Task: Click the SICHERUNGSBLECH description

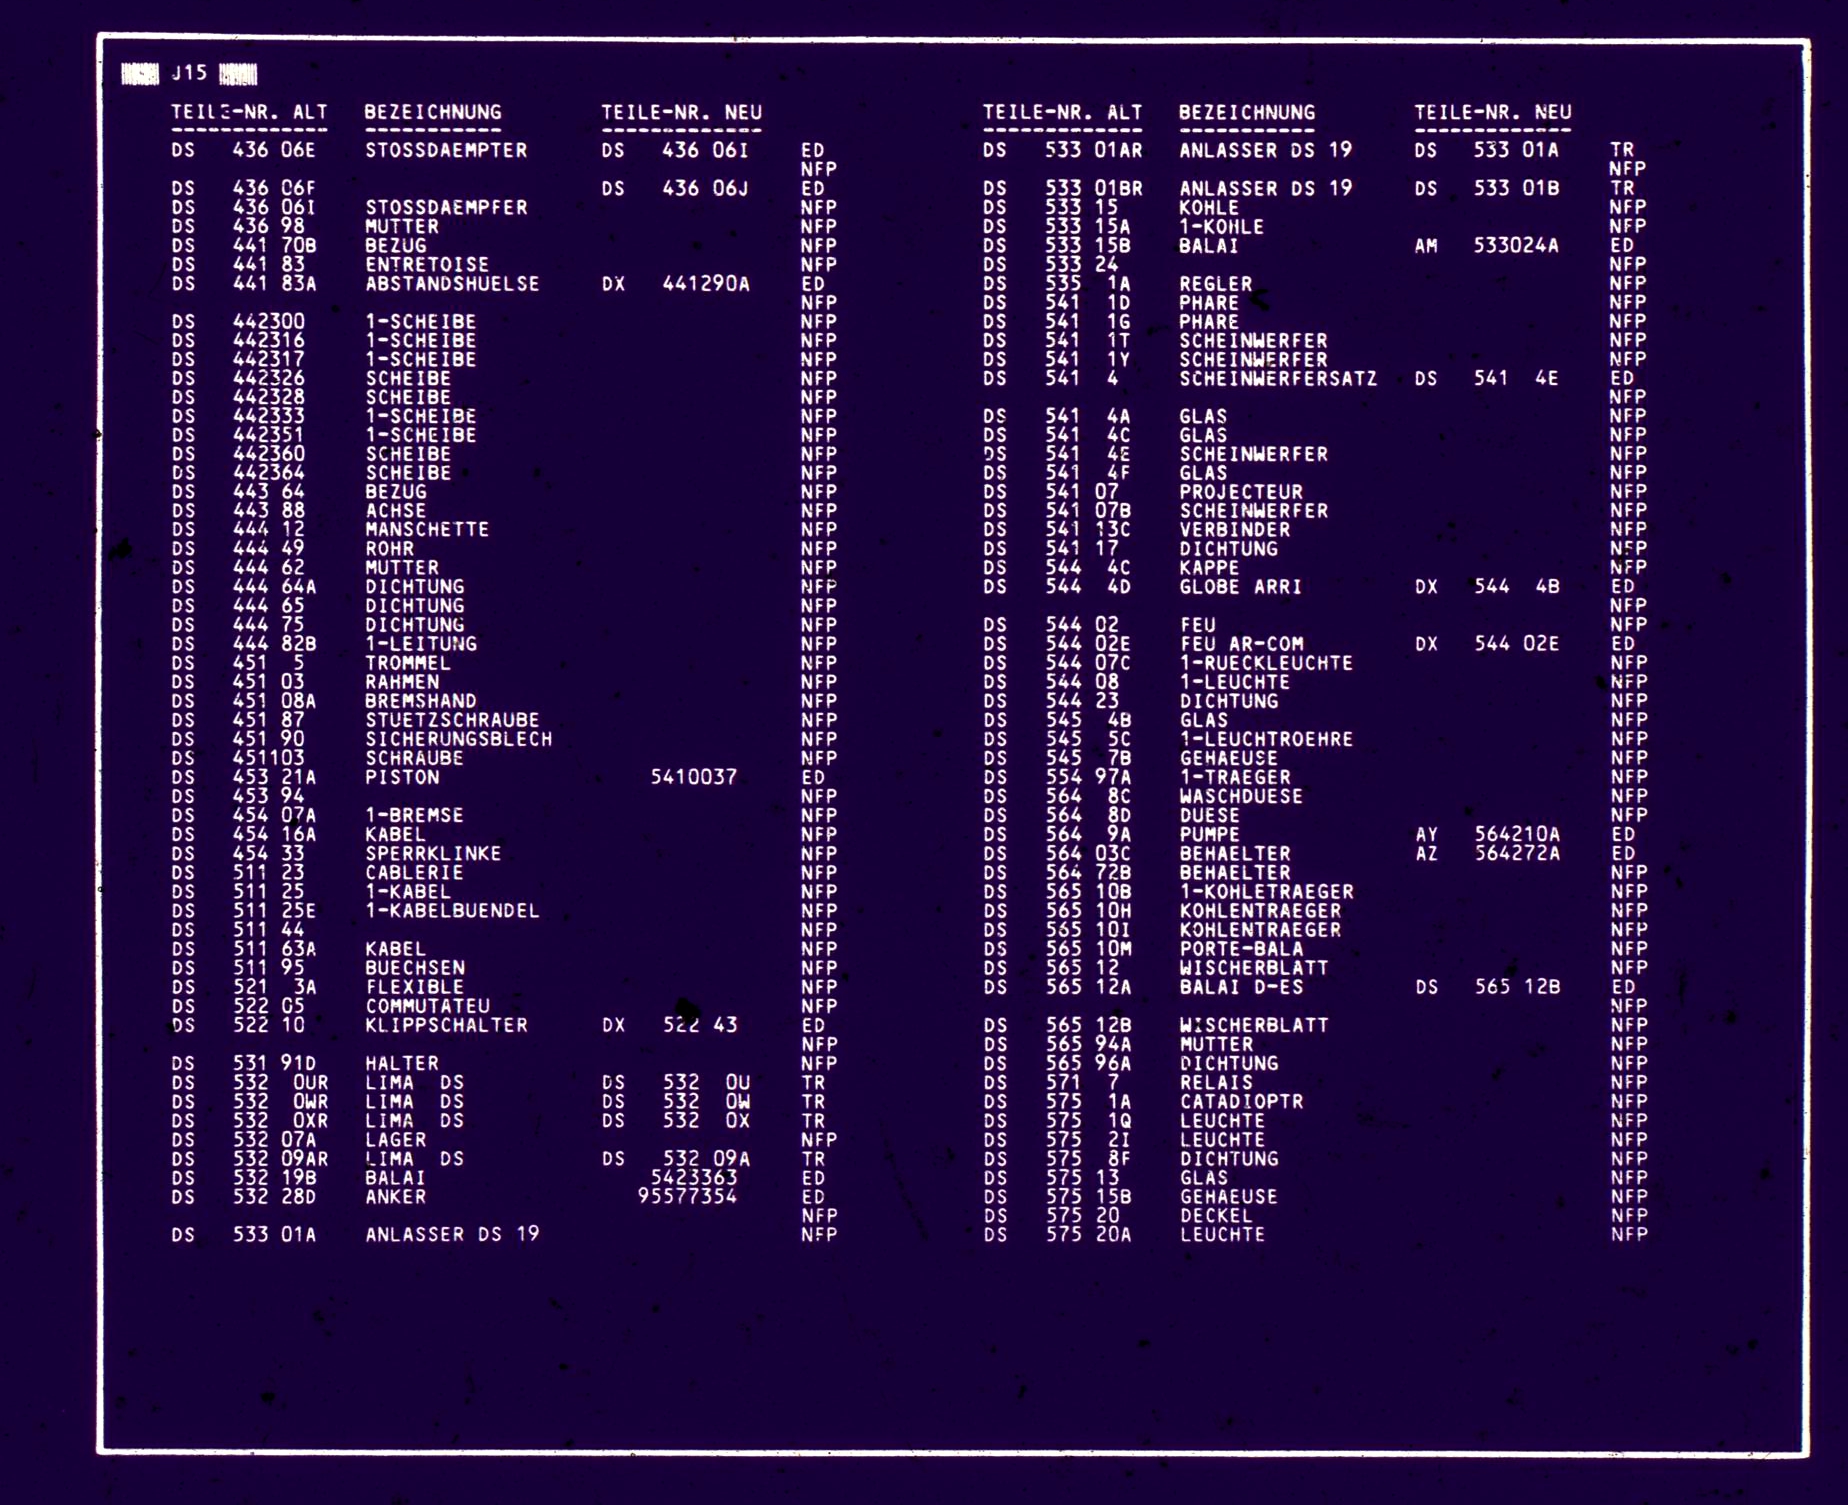Action: (459, 739)
